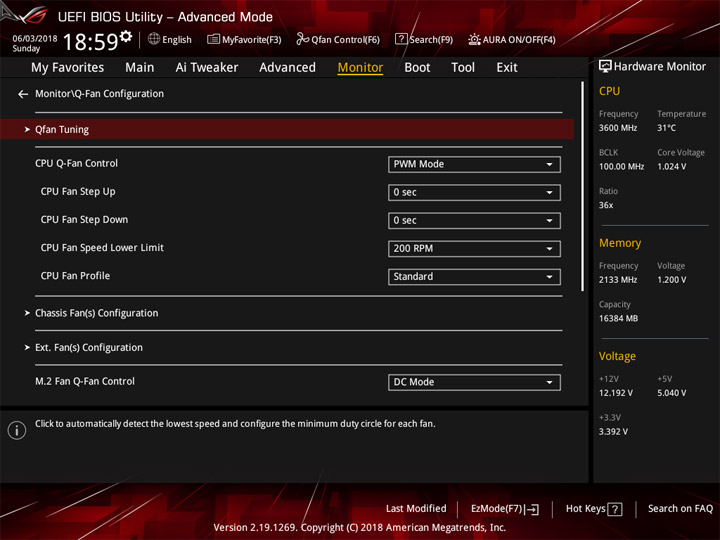Click the 06/03/2018 date text
Image resolution: width=720 pixels, height=540 pixels.
(35, 39)
